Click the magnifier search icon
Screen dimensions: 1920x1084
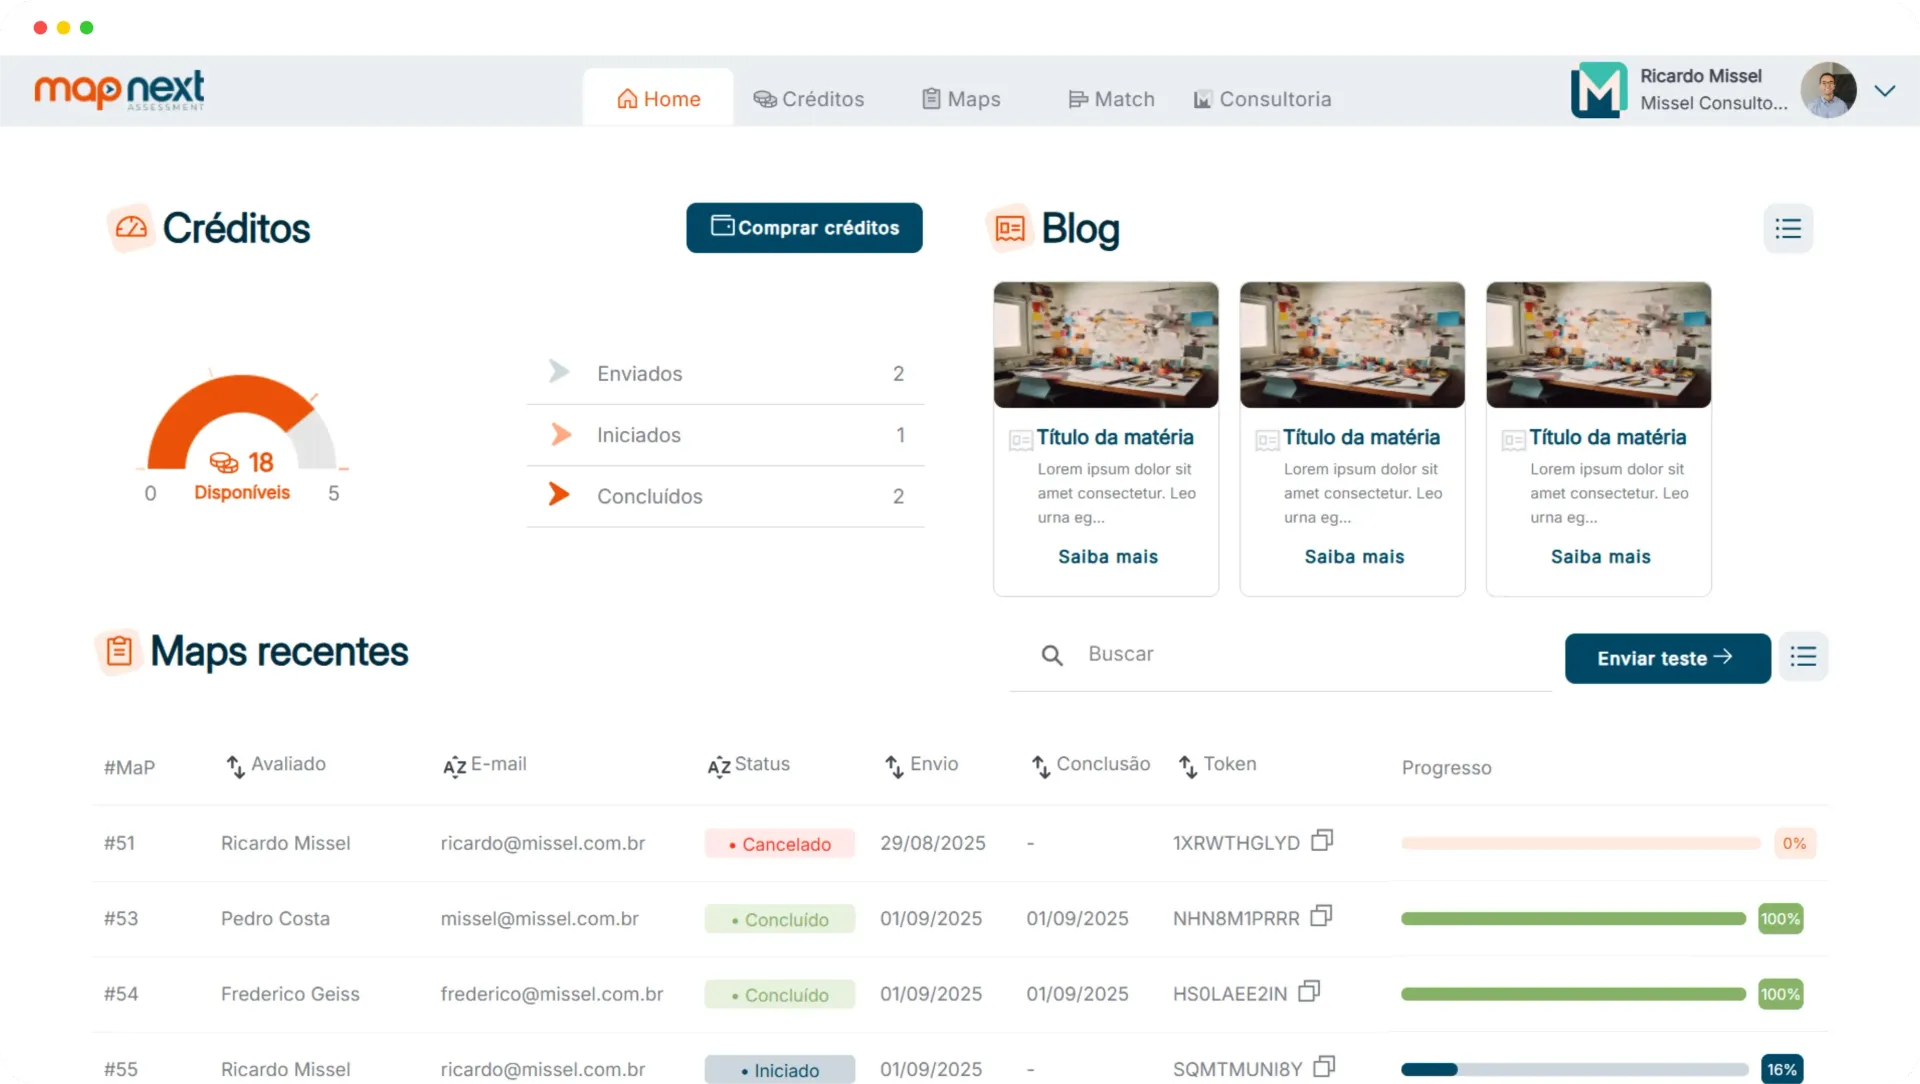(x=1052, y=655)
